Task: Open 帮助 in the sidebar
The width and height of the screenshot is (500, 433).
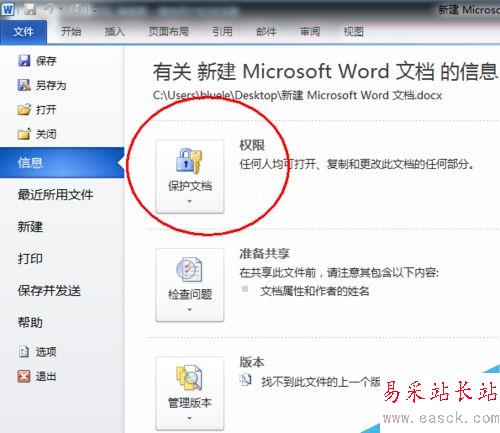Action: [x=30, y=322]
